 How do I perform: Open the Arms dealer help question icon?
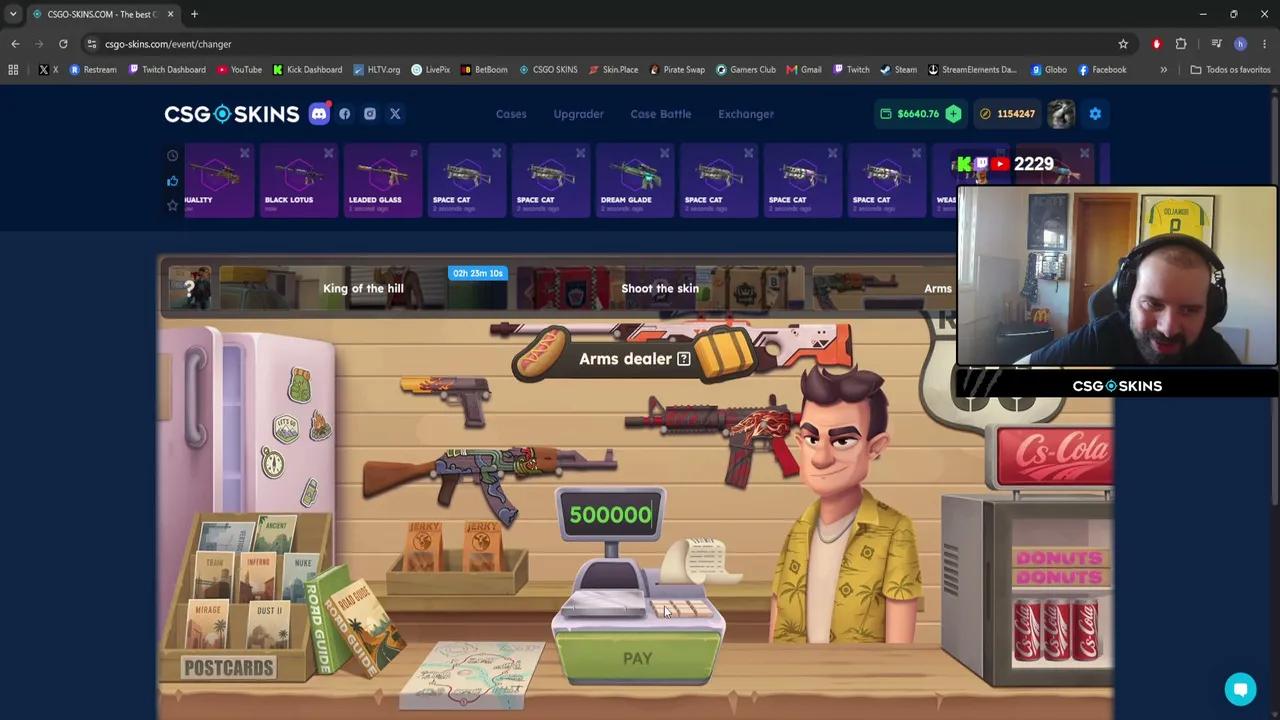684,359
